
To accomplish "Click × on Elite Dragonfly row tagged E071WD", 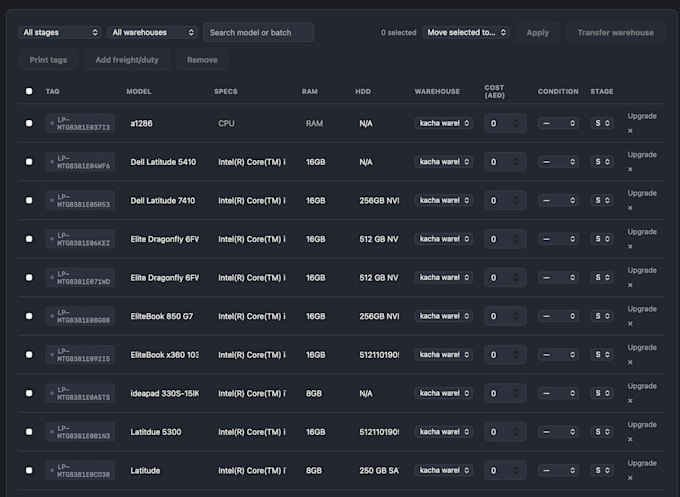I will tap(630, 285).
